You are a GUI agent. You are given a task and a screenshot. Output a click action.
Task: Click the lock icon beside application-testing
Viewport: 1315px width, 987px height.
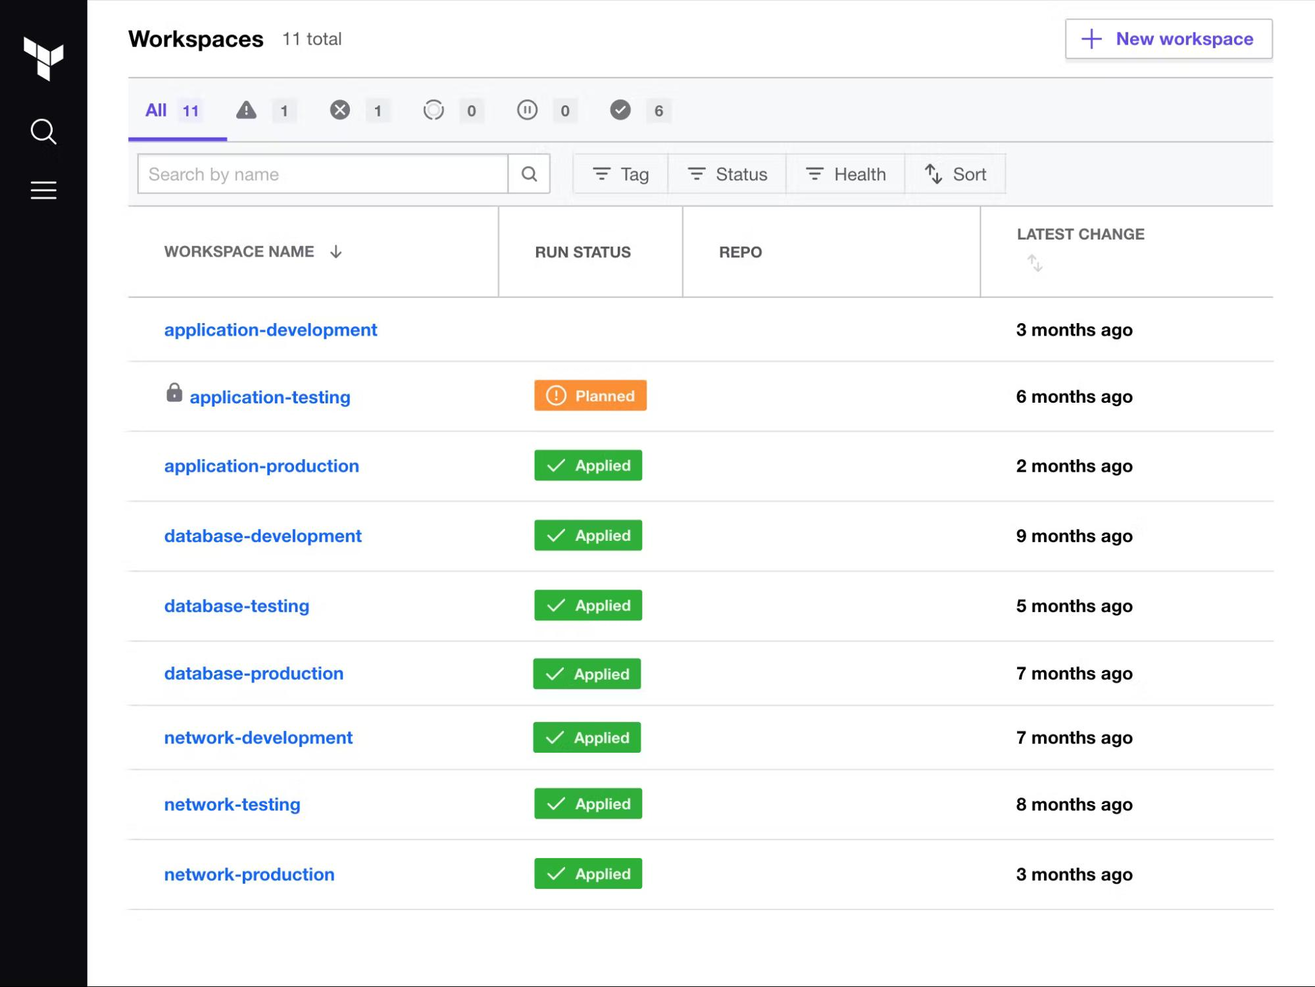point(174,393)
